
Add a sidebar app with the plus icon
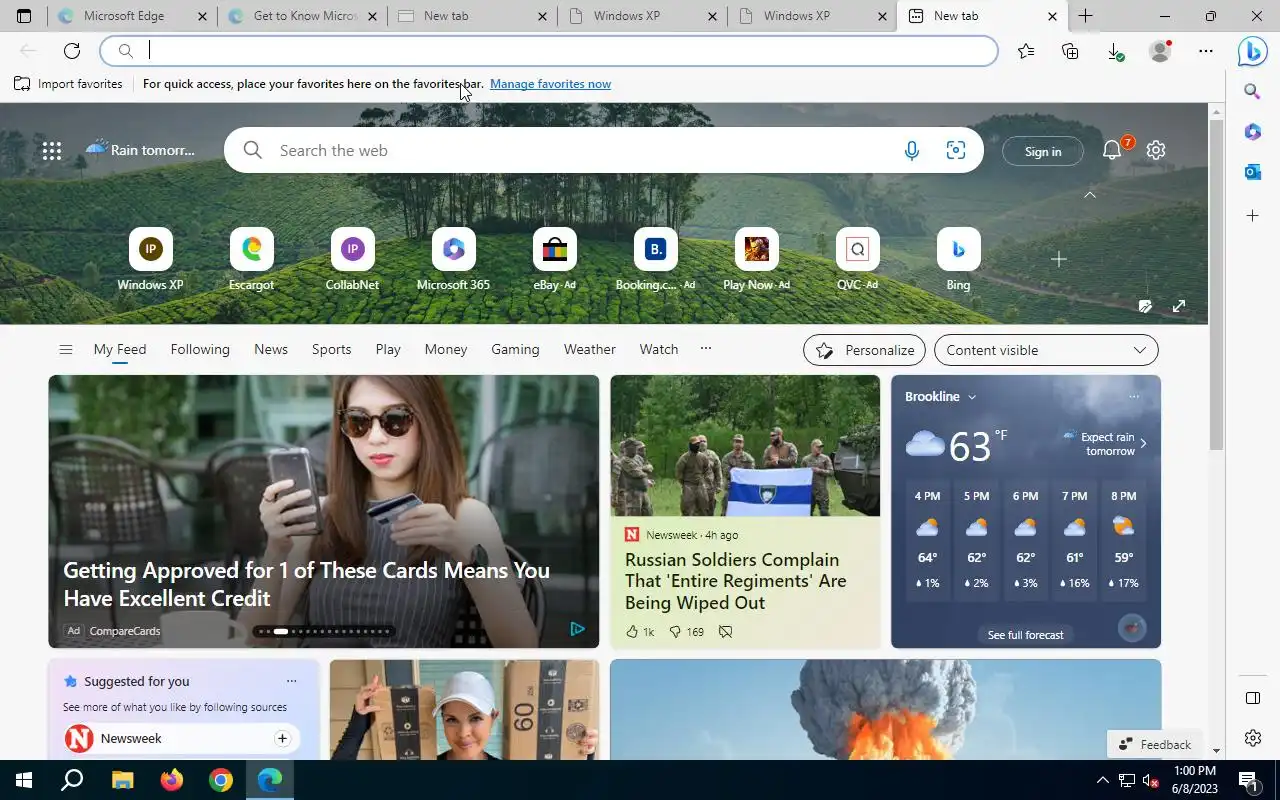coord(1252,216)
